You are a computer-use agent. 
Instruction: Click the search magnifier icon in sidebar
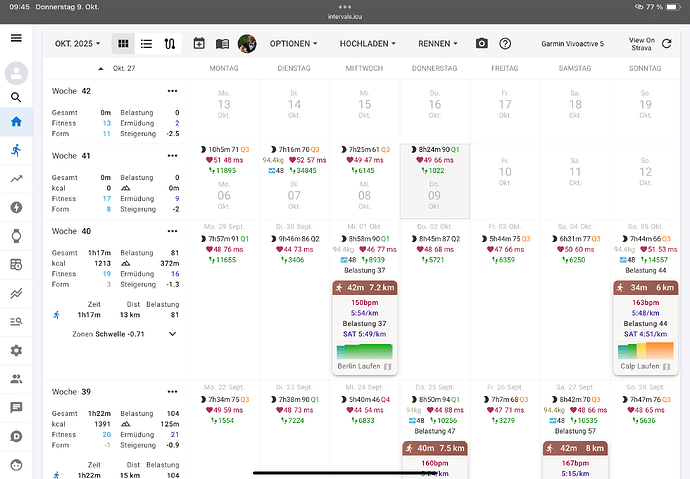pyautogui.click(x=16, y=97)
